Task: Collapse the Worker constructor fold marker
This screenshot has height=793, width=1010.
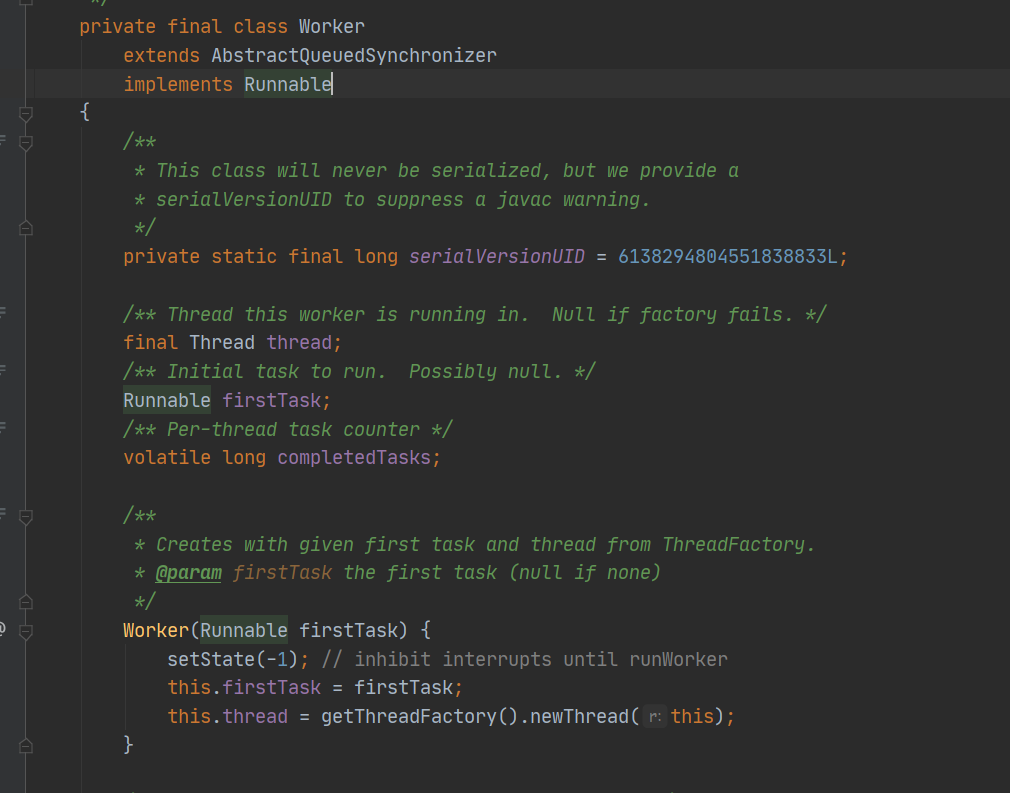Action: [26, 631]
